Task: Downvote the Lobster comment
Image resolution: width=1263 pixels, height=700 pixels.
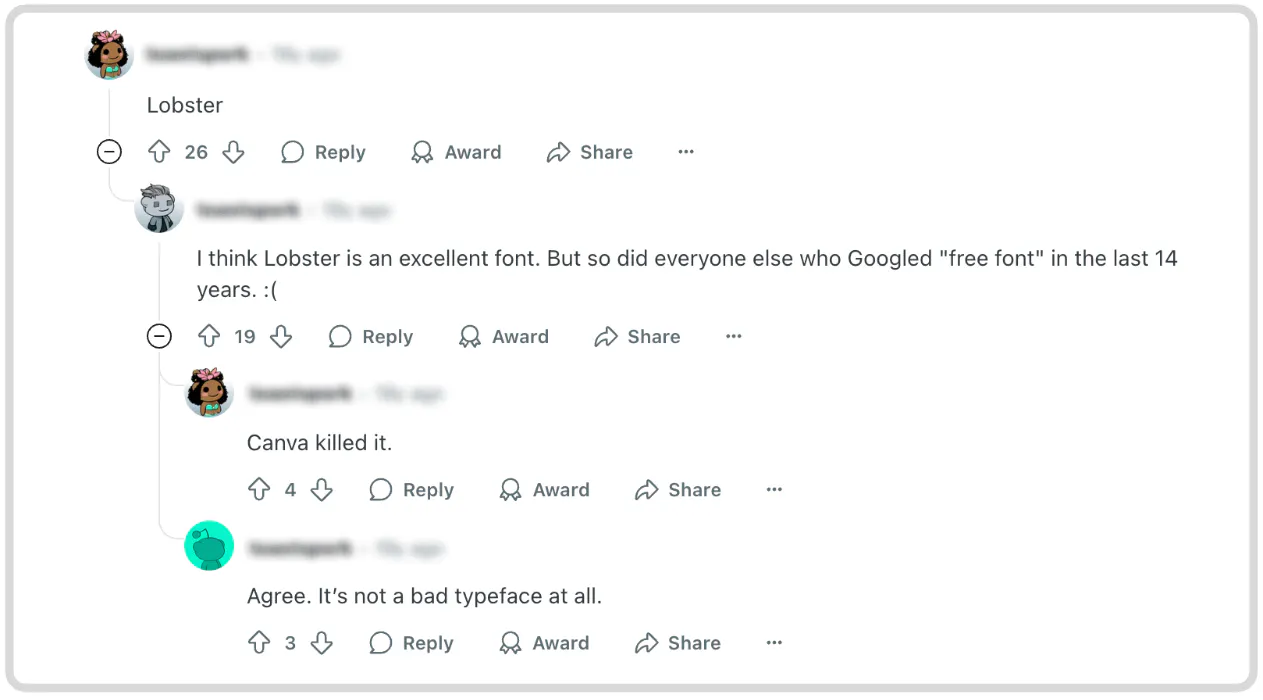Action: click(x=233, y=152)
